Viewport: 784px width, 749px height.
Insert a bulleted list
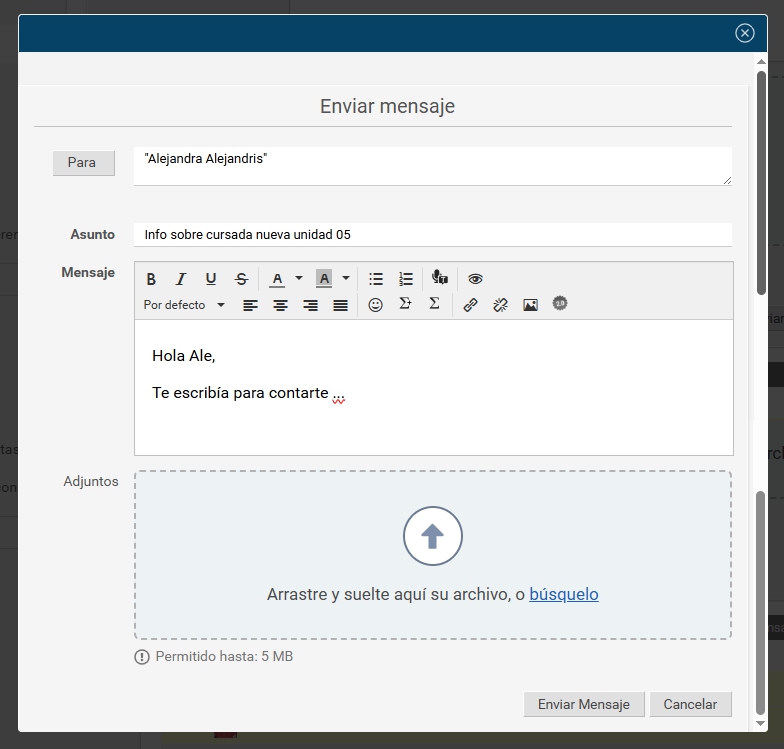(x=376, y=279)
